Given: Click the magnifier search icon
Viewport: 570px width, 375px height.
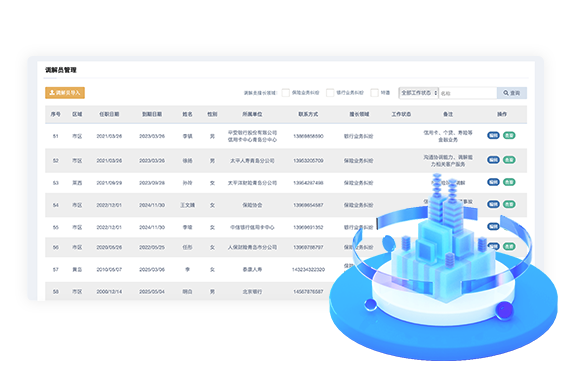Looking at the screenshot, I should click(x=506, y=93).
